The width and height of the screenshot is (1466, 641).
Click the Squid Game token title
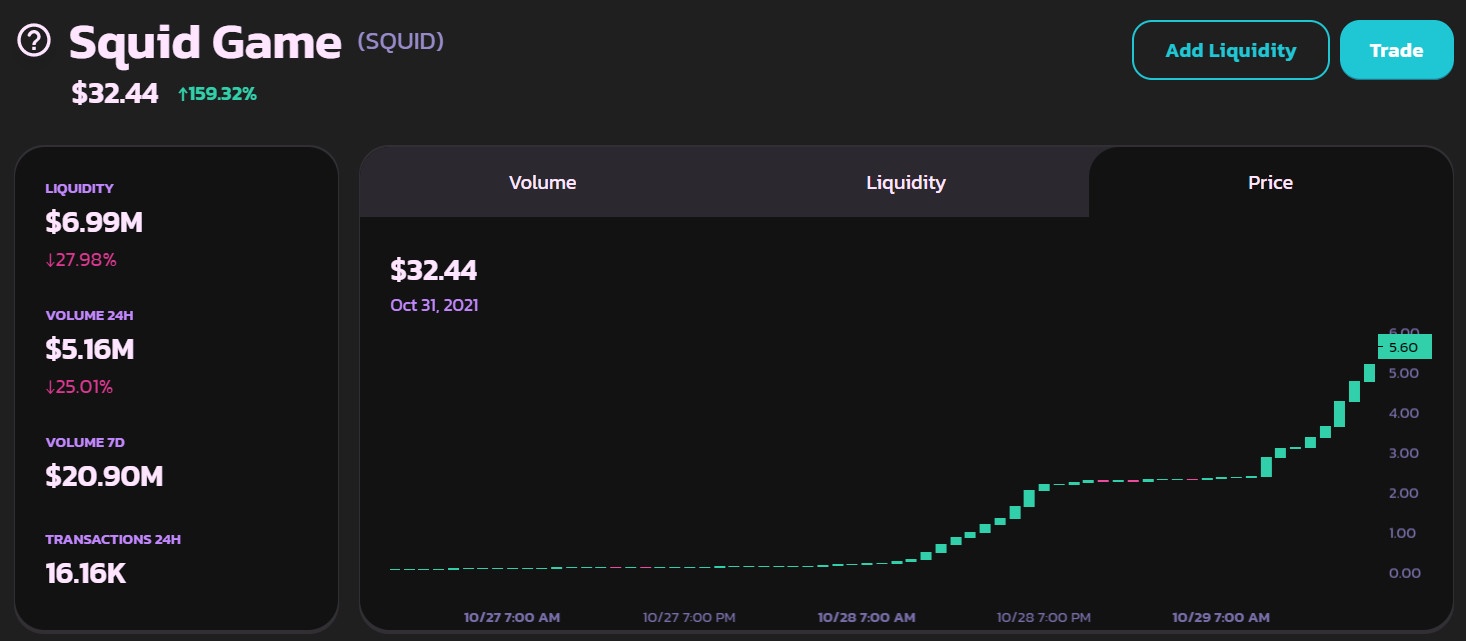click(203, 42)
